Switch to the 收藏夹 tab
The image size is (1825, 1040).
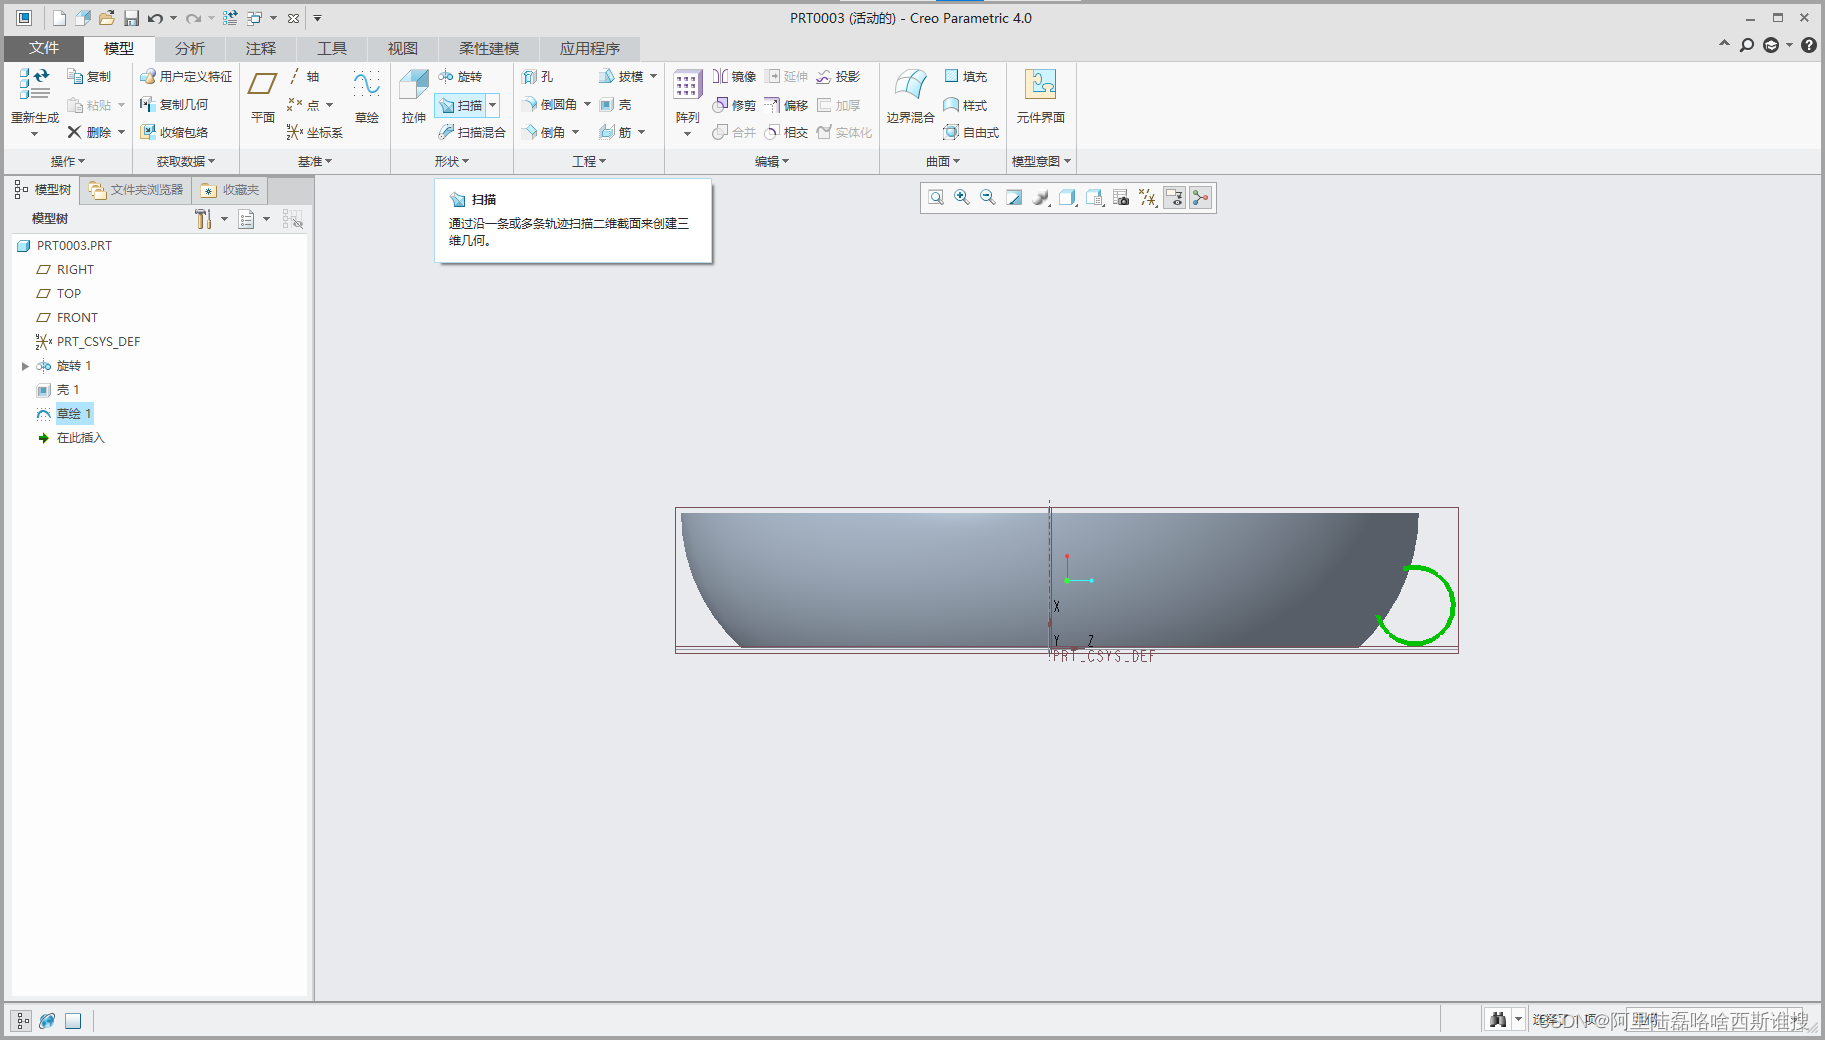(230, 190)
